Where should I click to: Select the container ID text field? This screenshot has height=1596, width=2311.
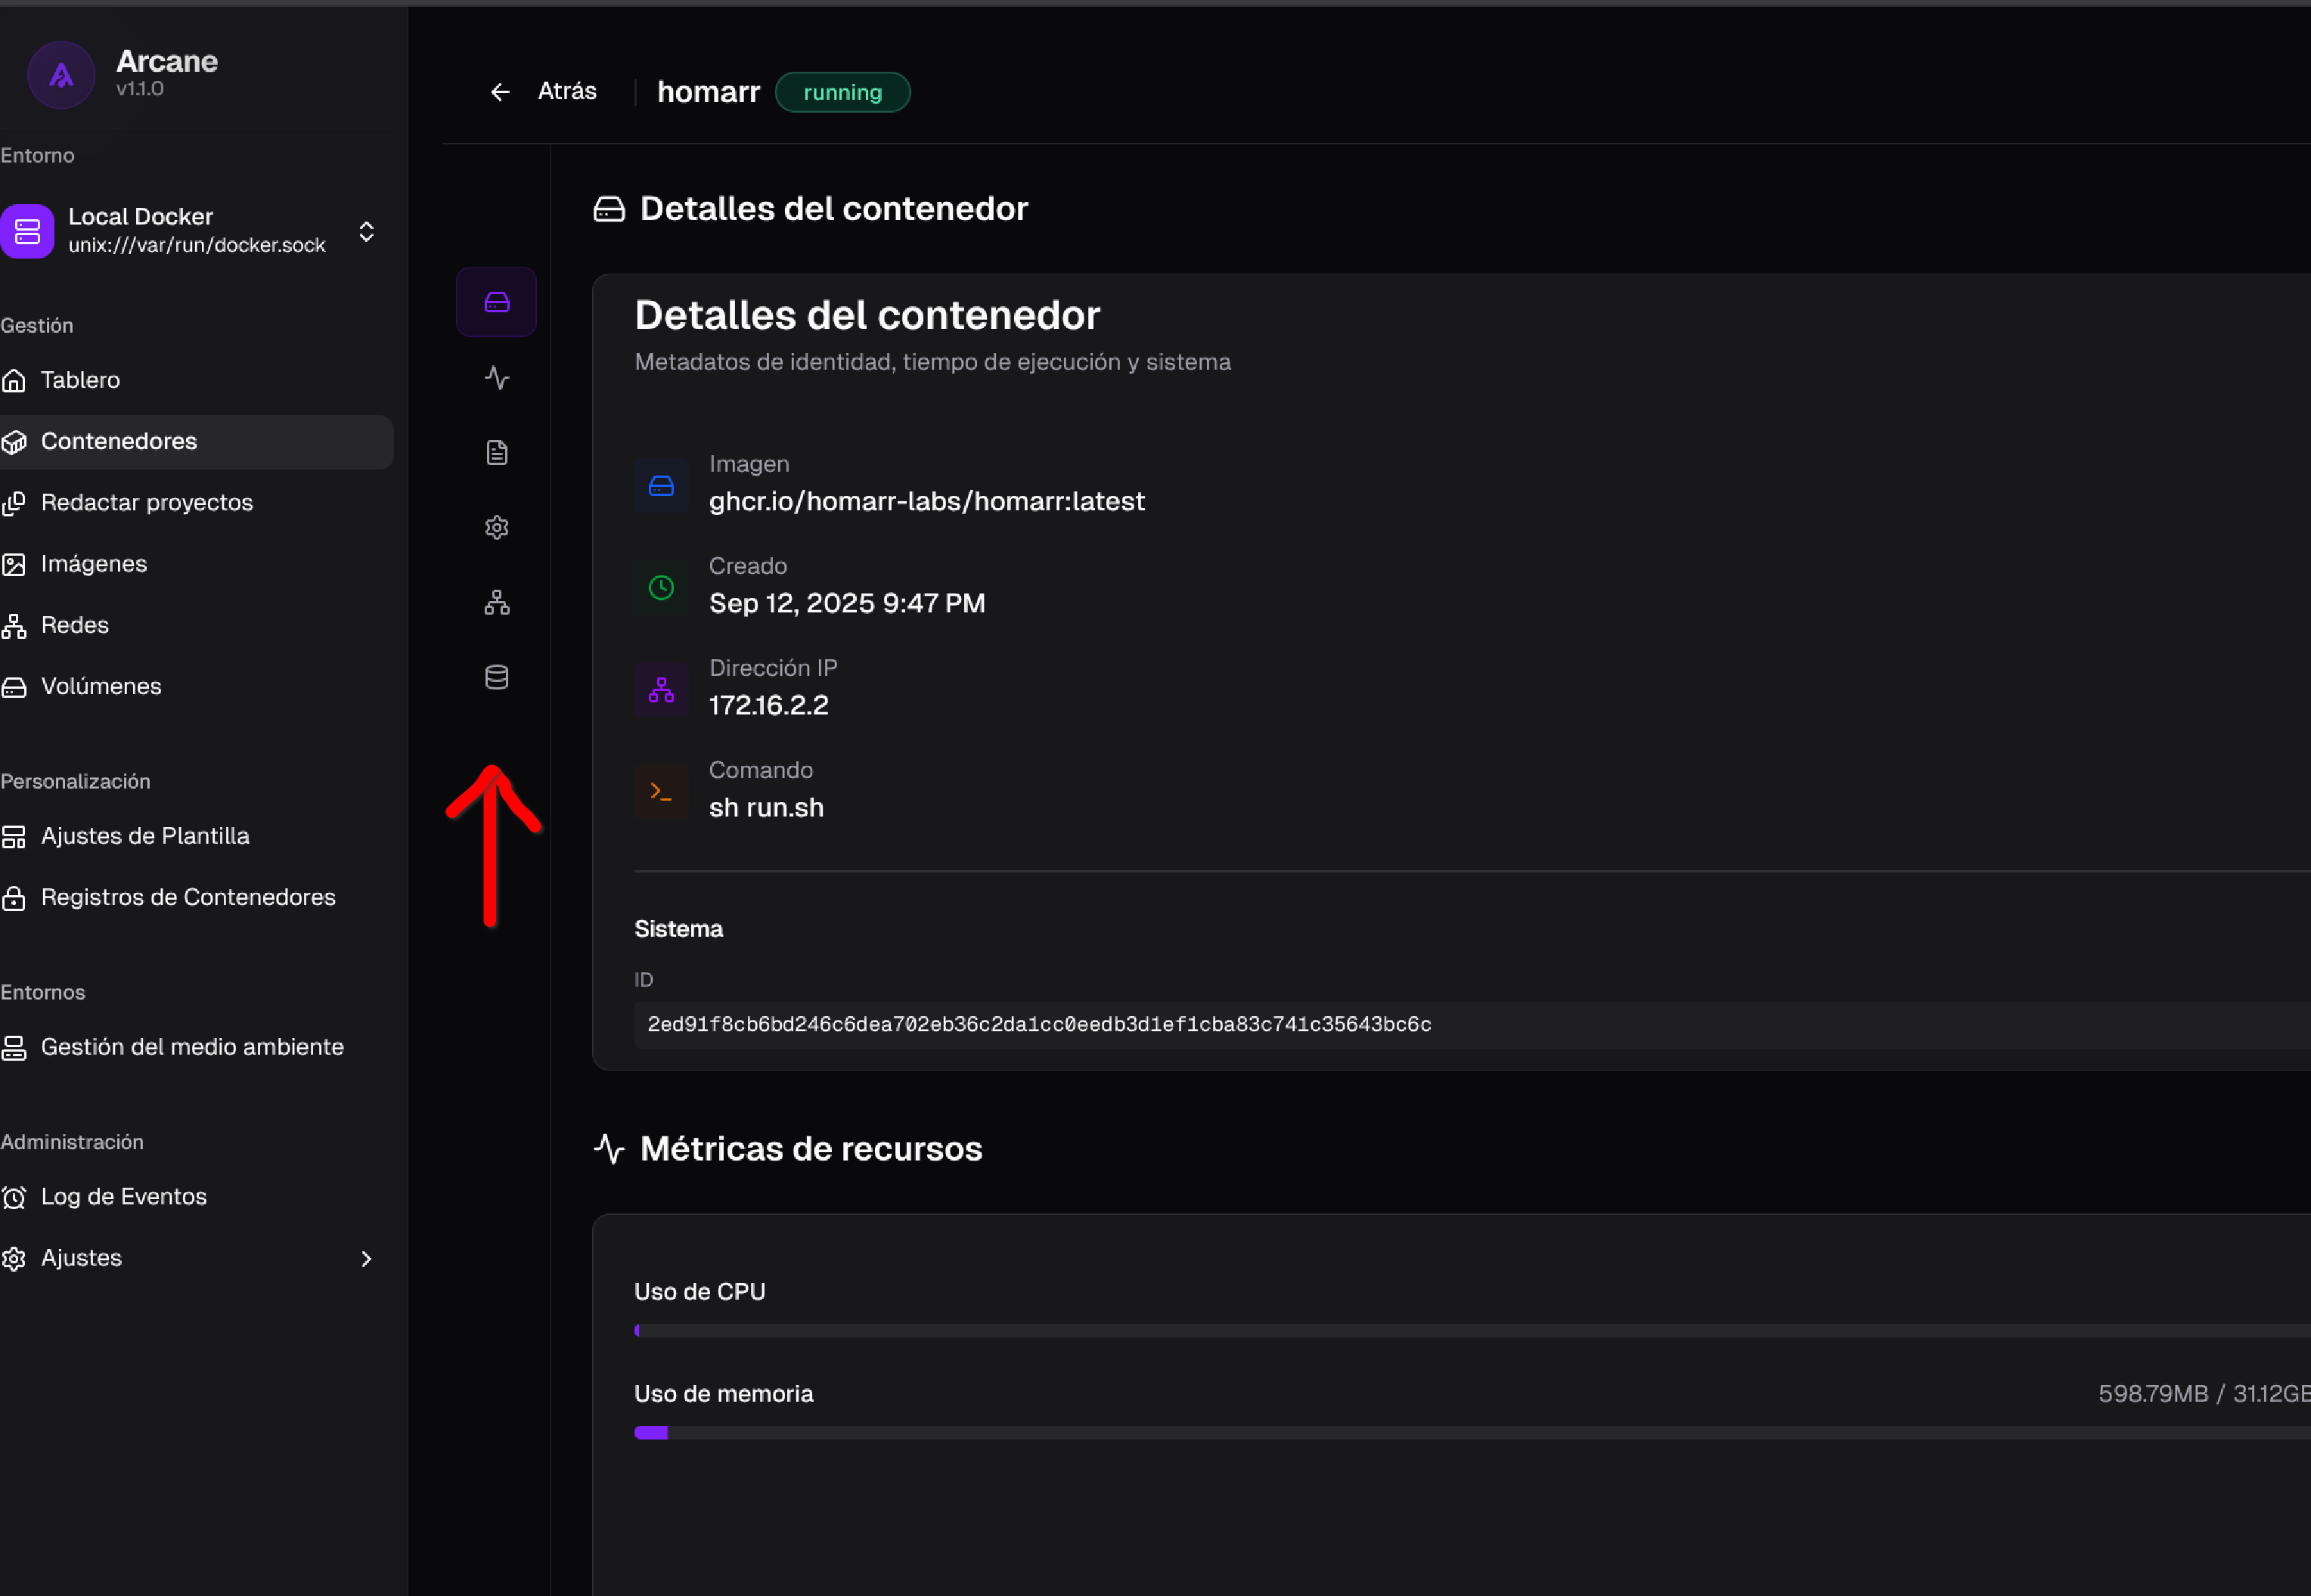[1038, 1024]
